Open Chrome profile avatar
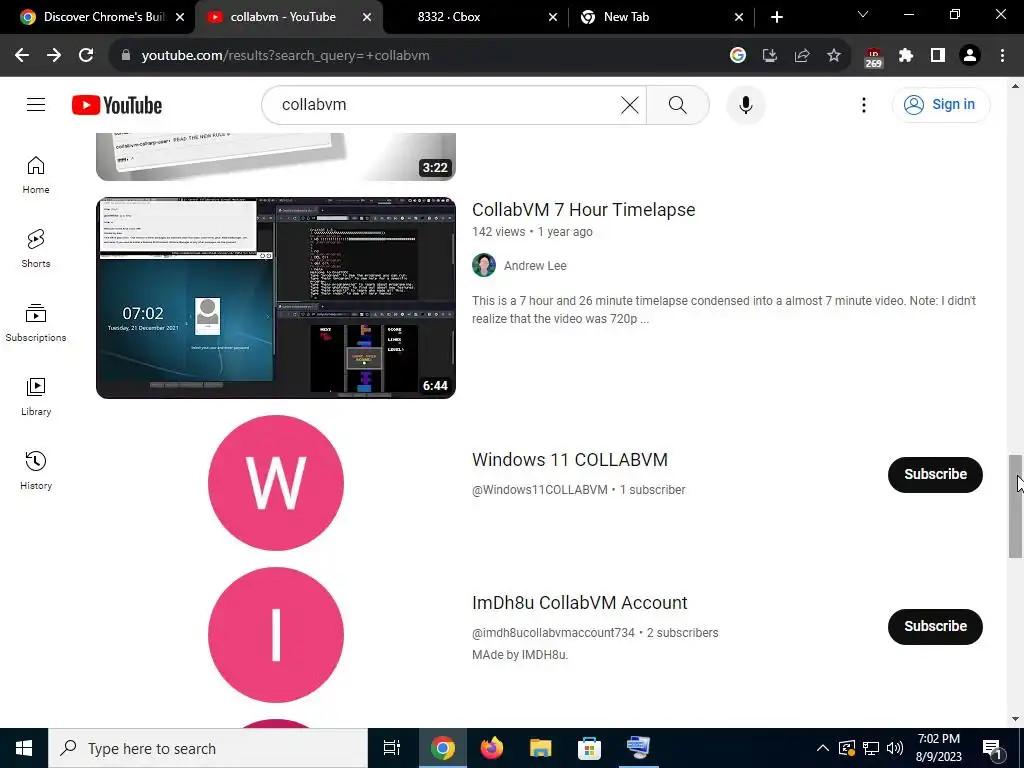This screenshot has height=768, width=1024. click(x=970, y=56)
